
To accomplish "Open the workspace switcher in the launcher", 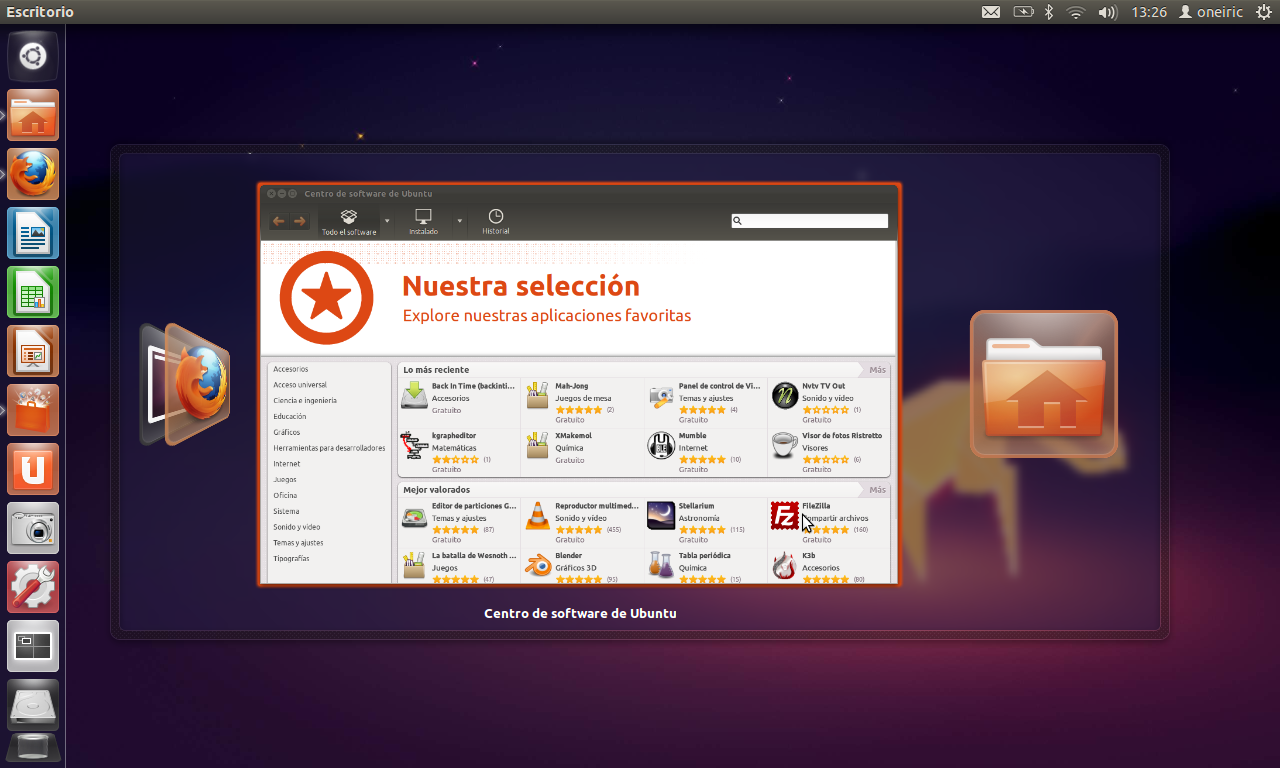I will 33,646.
